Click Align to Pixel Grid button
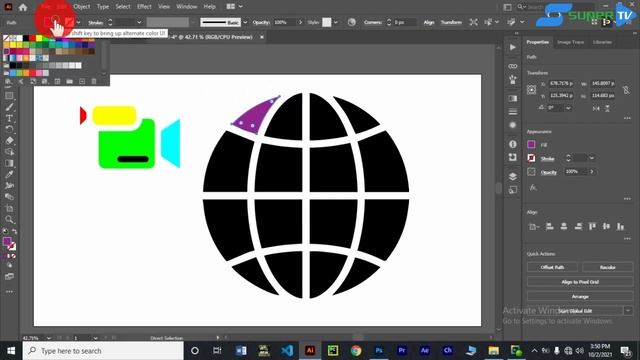The height and width of the screenshot is (360, 640). 580,282
